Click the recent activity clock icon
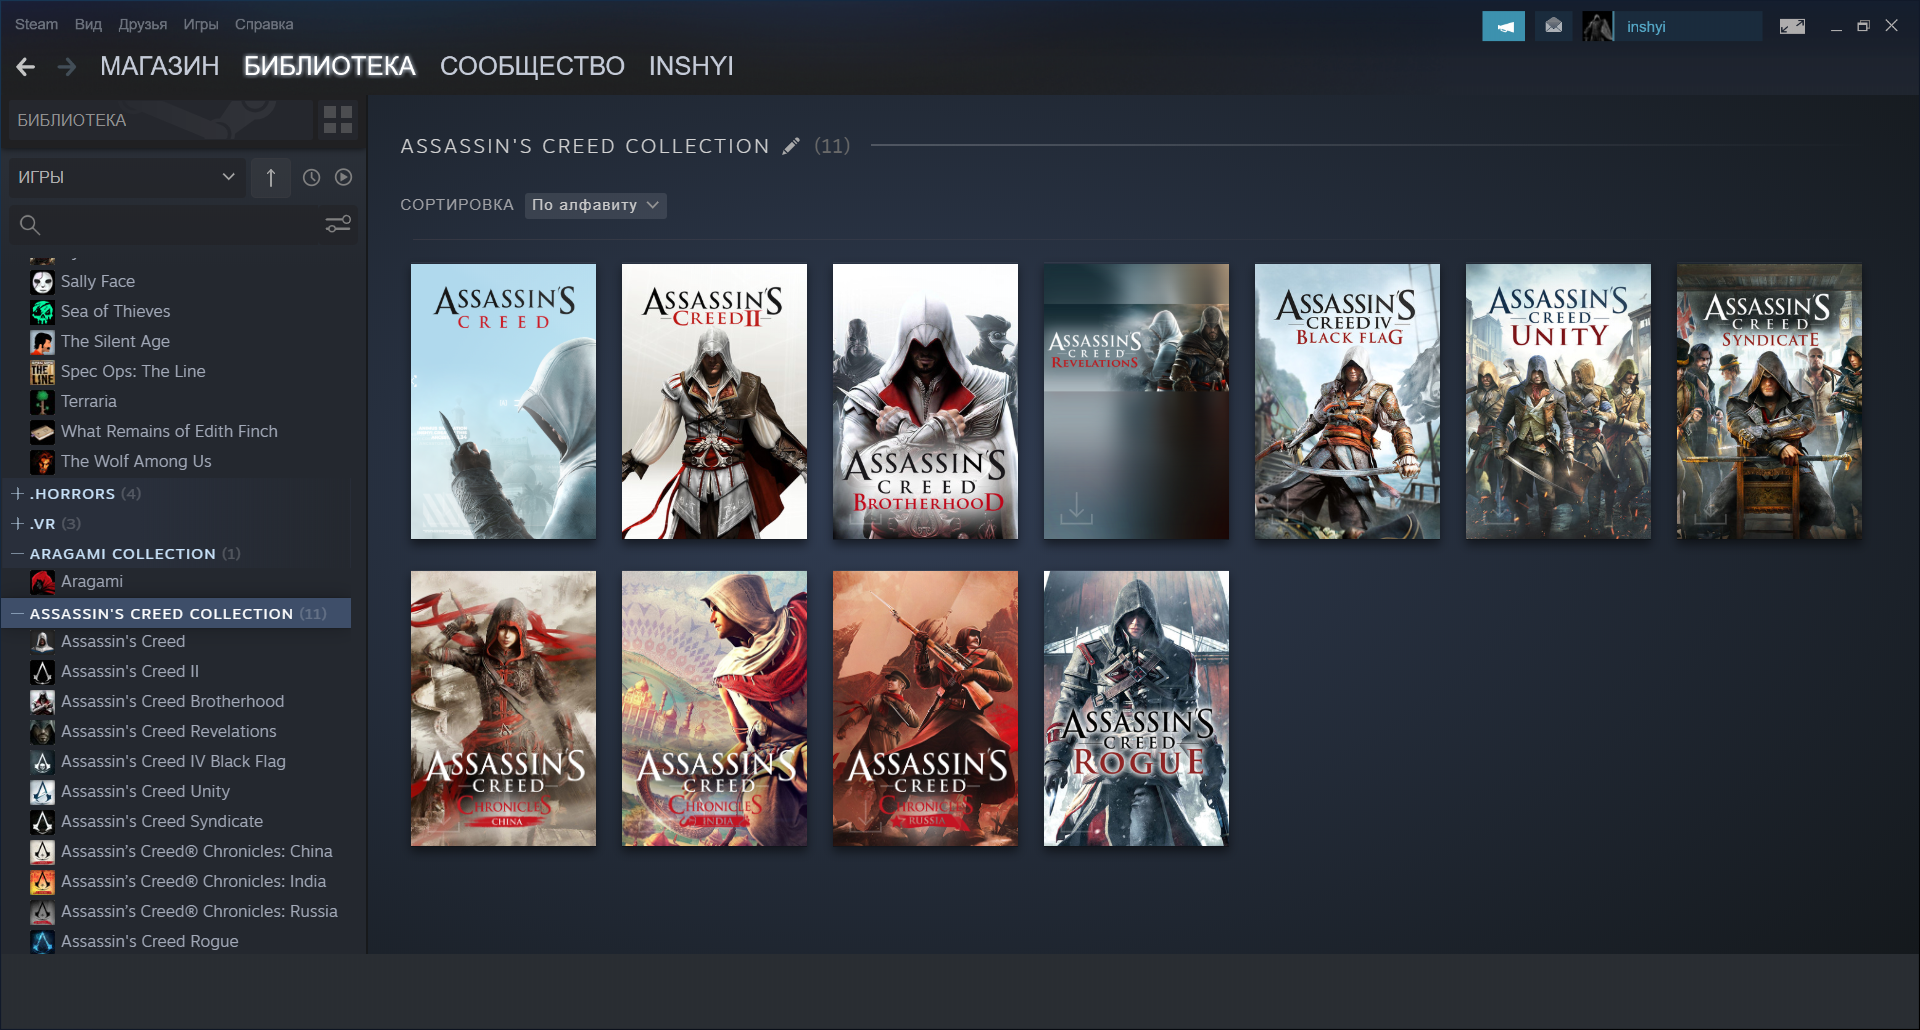 312,177
